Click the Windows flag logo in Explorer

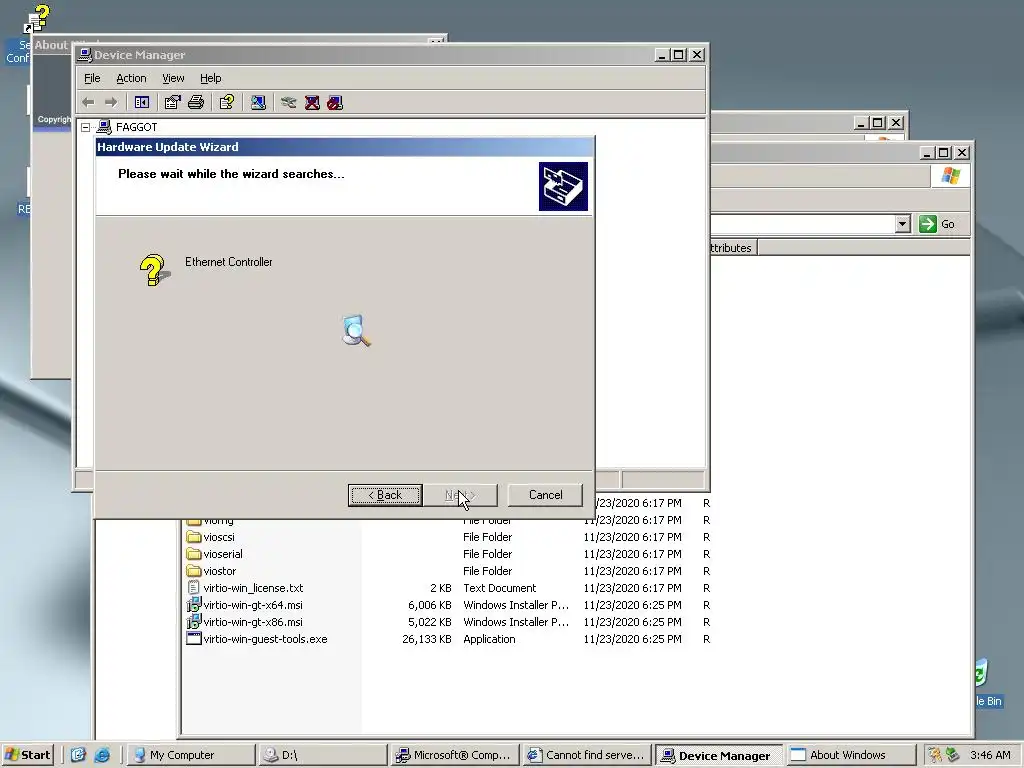pos(951,176)
